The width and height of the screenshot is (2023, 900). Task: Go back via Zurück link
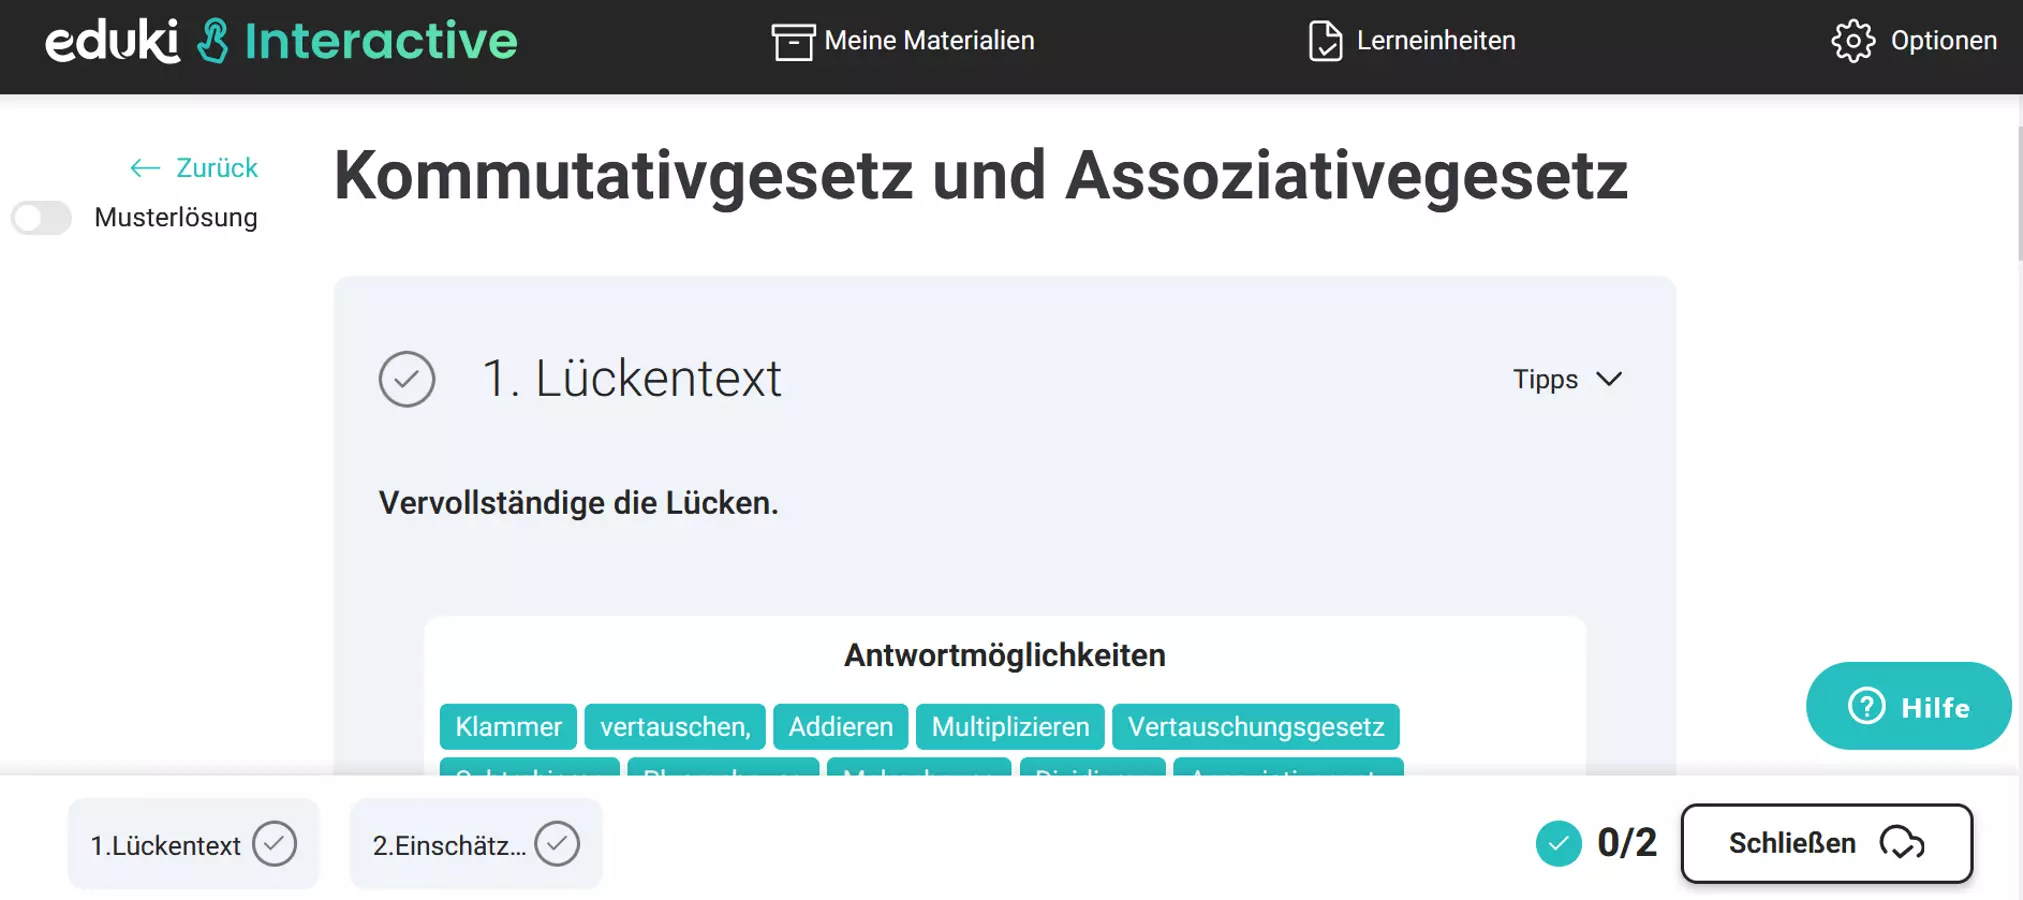pos(194,168)
